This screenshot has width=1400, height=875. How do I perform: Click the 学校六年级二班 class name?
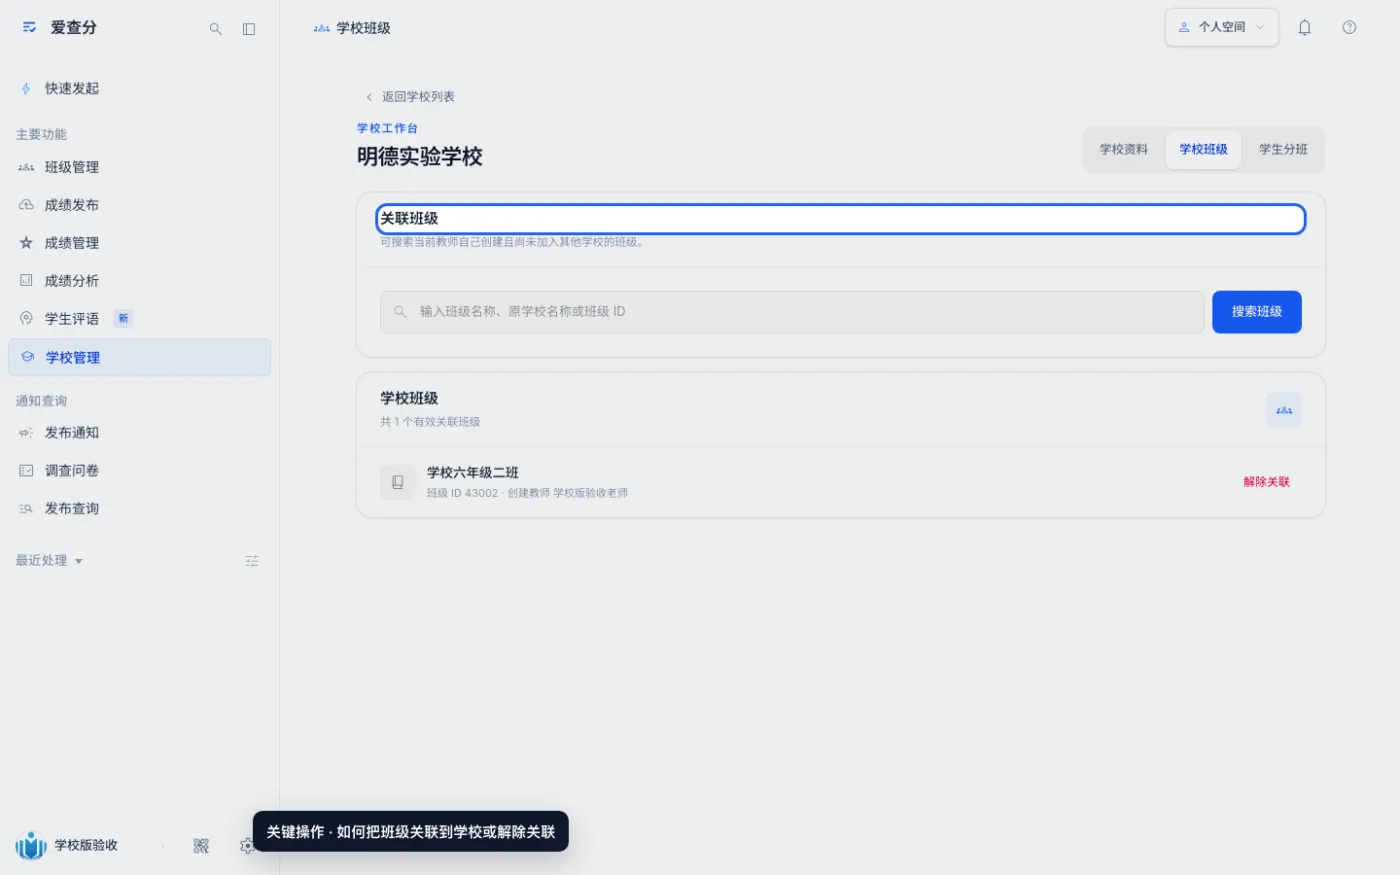(x=473, y=473)
